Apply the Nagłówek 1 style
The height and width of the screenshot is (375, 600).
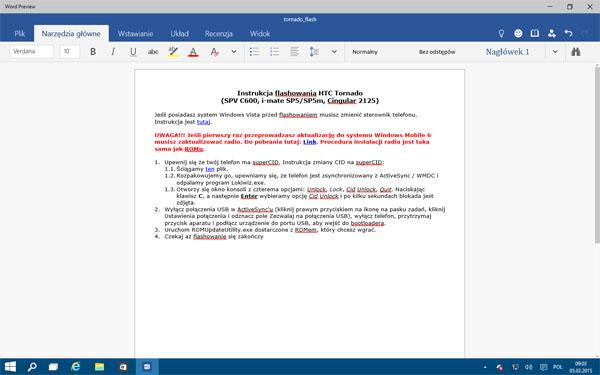click(507, 52)
